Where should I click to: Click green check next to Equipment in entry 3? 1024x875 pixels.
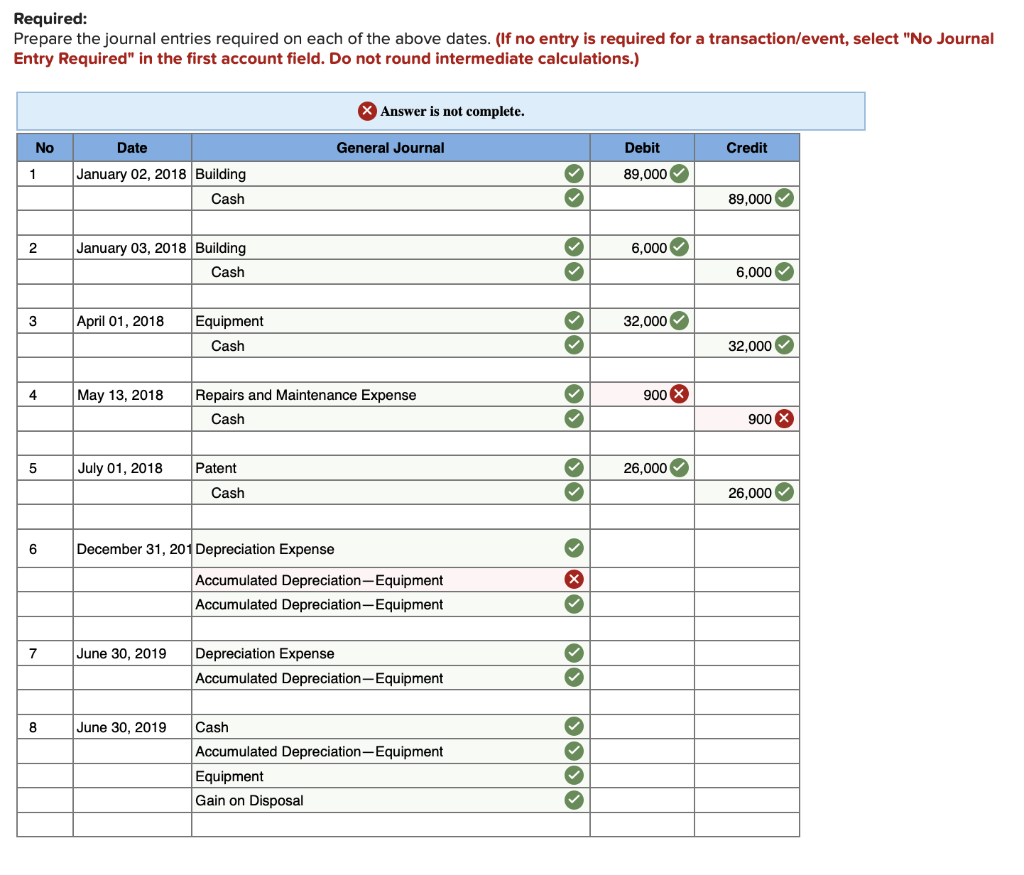coord(574,321)
